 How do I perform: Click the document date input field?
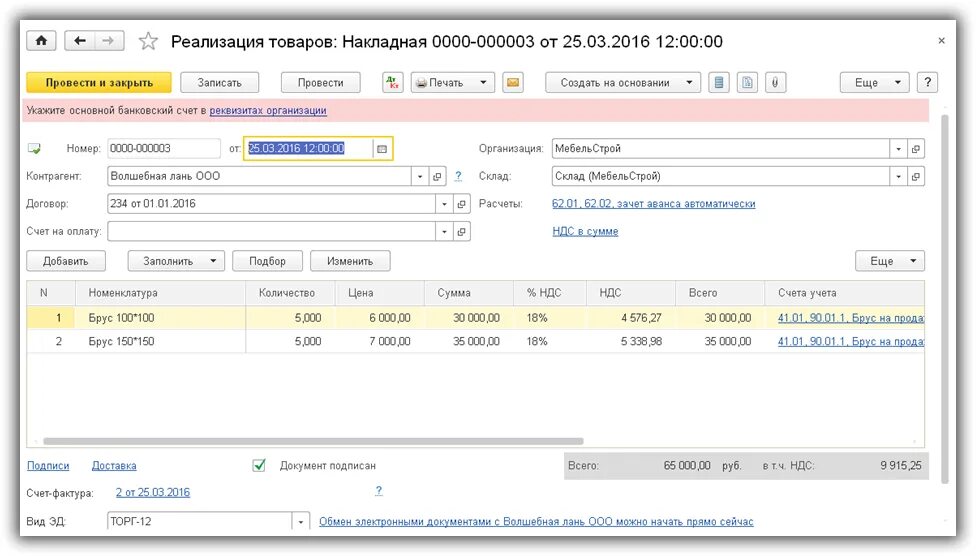[x=309, y=149]
